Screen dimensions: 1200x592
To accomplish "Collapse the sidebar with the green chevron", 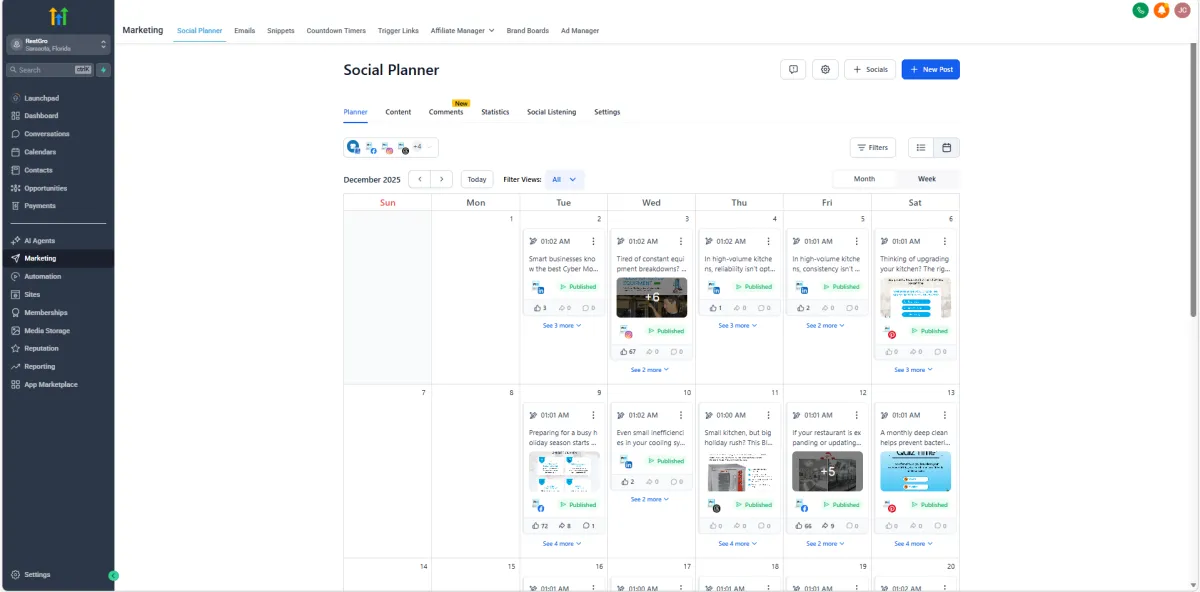I will click(x=114, y=576).
